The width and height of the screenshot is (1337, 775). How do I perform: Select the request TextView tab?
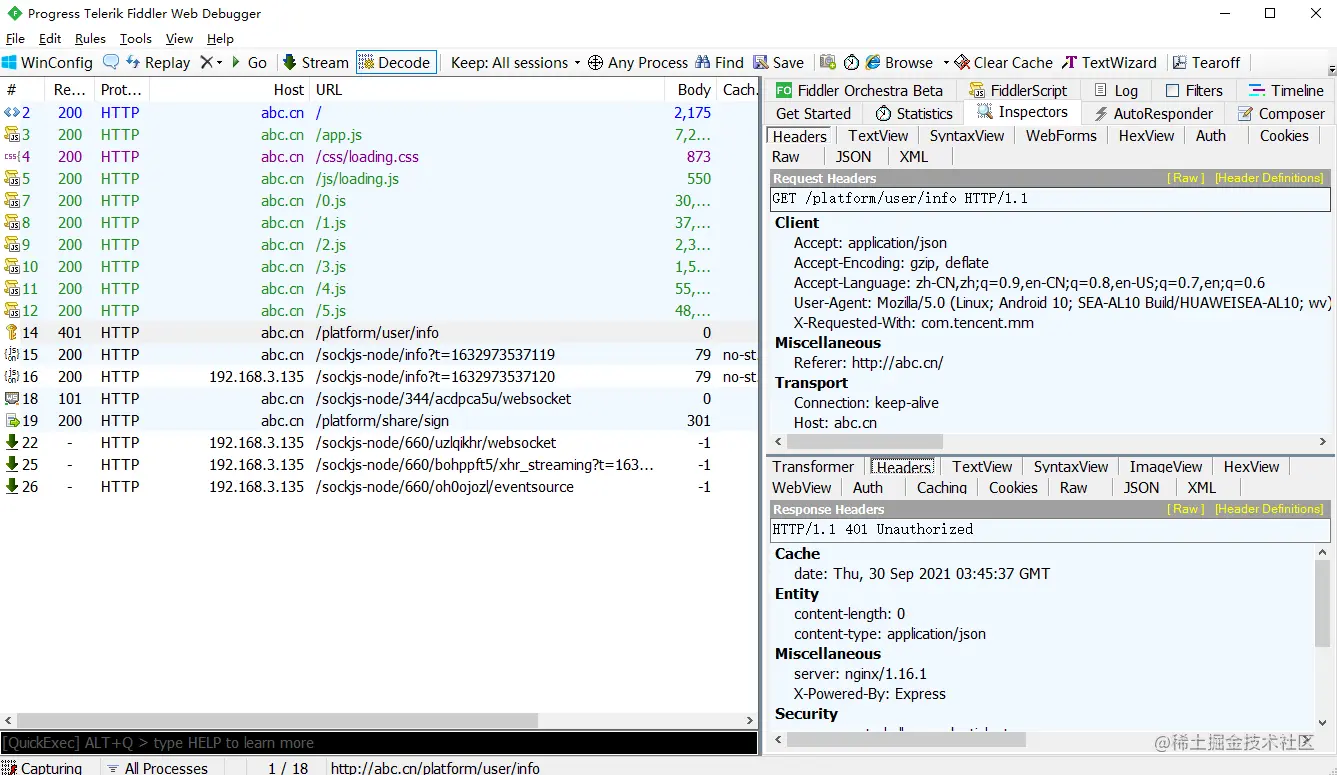[878, 136]
